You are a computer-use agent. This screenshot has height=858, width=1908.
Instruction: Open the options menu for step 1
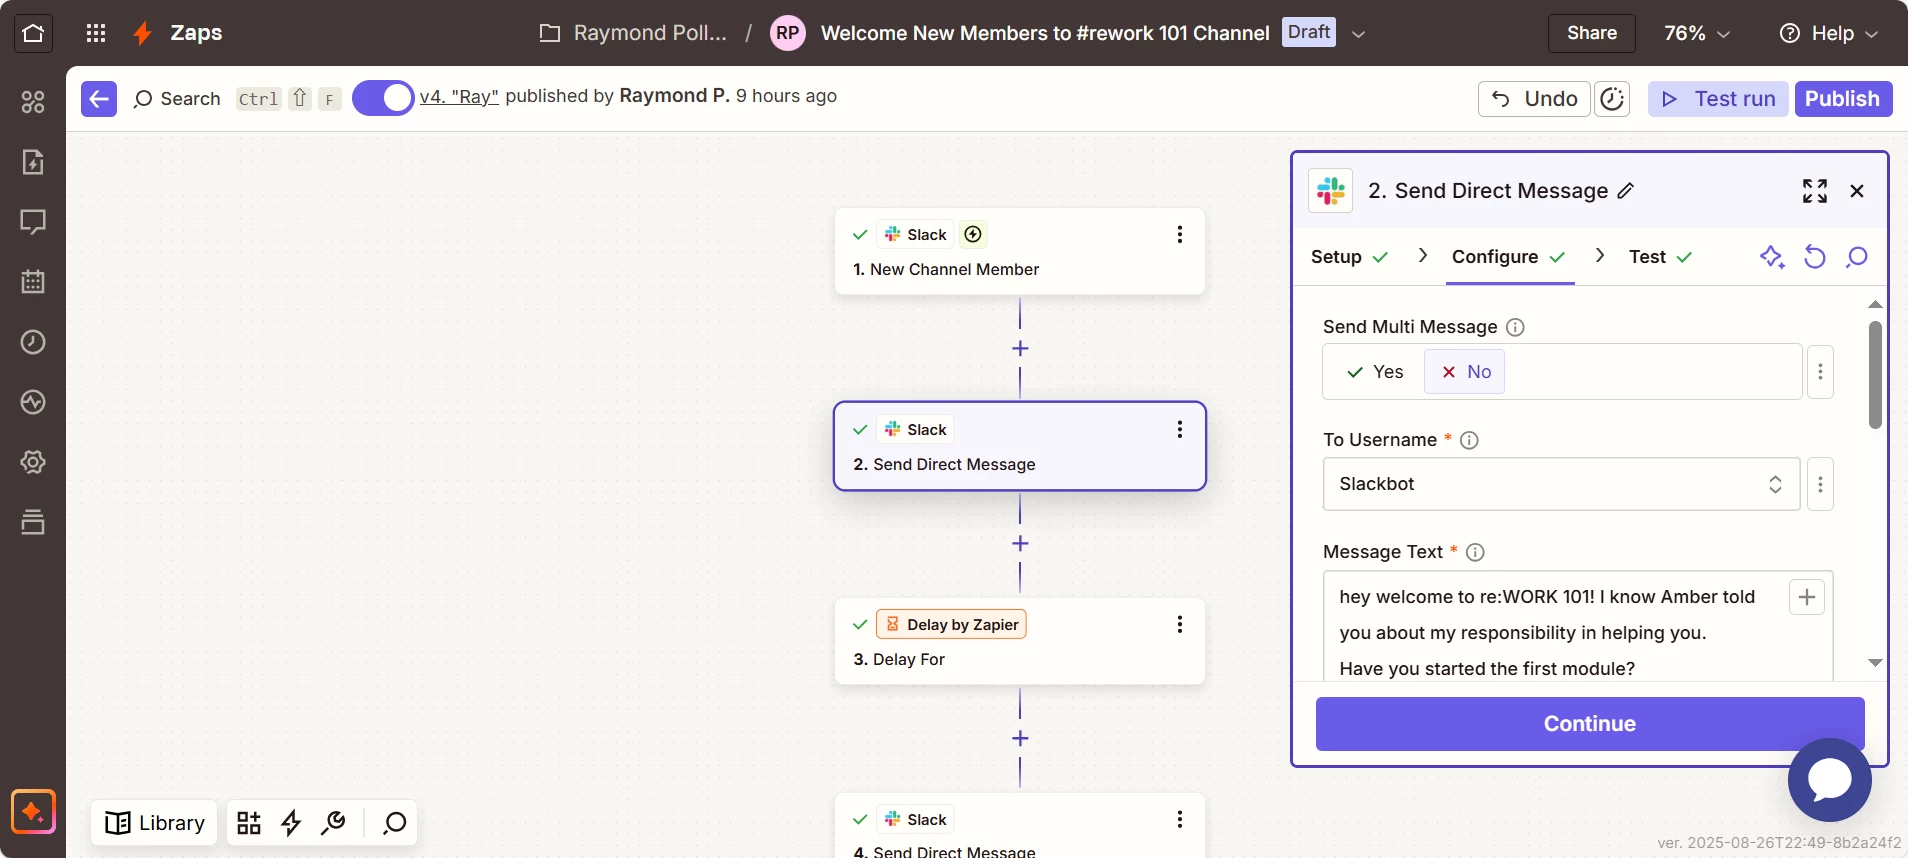coord(1180,234)
